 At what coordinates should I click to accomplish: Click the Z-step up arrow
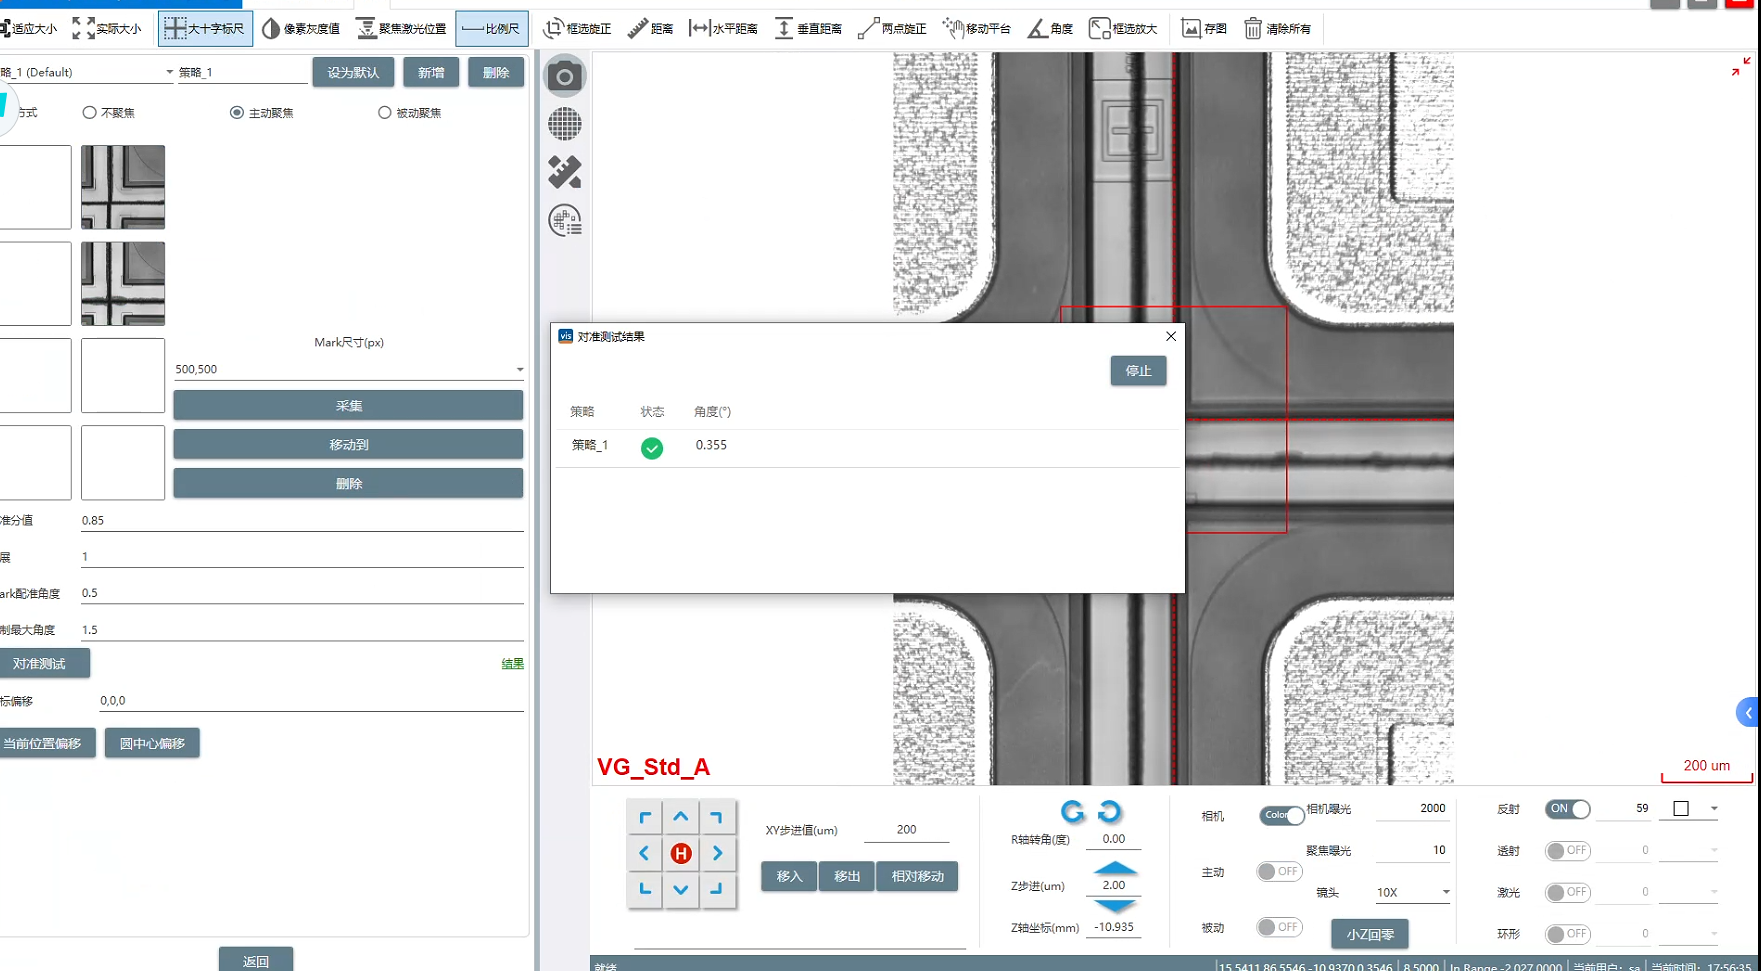point(1114,867)
